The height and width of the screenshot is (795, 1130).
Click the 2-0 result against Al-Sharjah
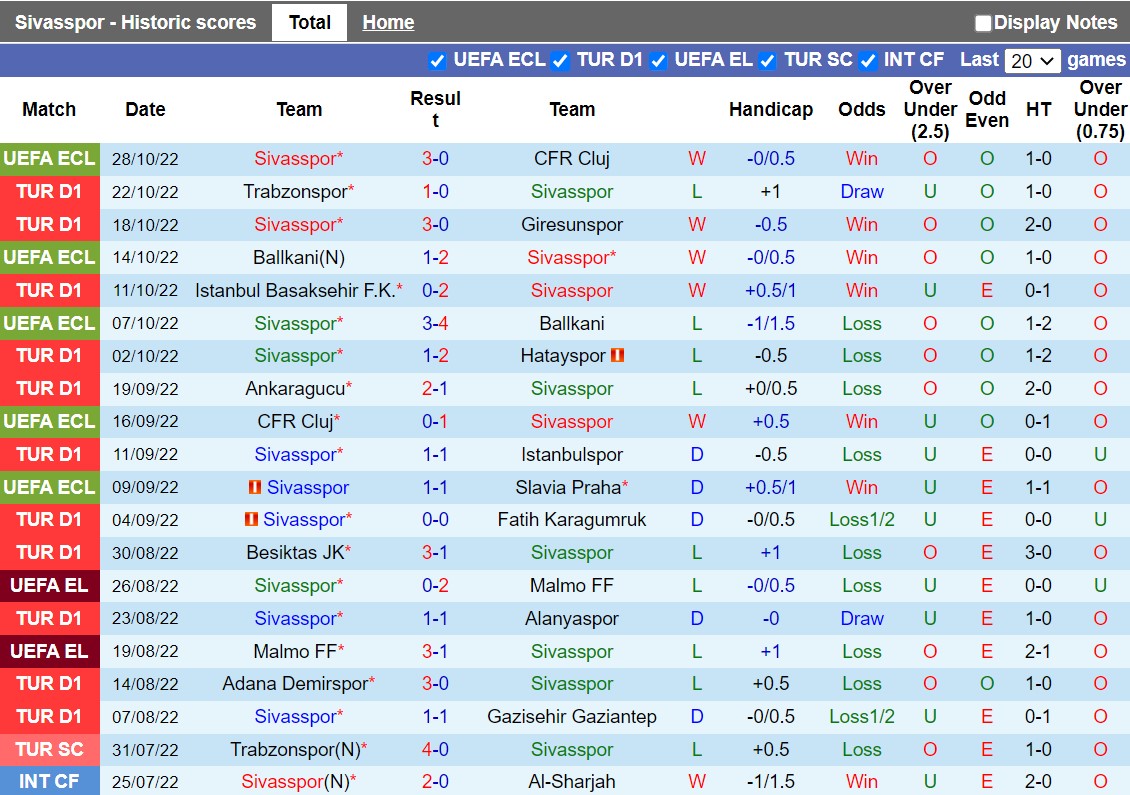click(435, 781)
